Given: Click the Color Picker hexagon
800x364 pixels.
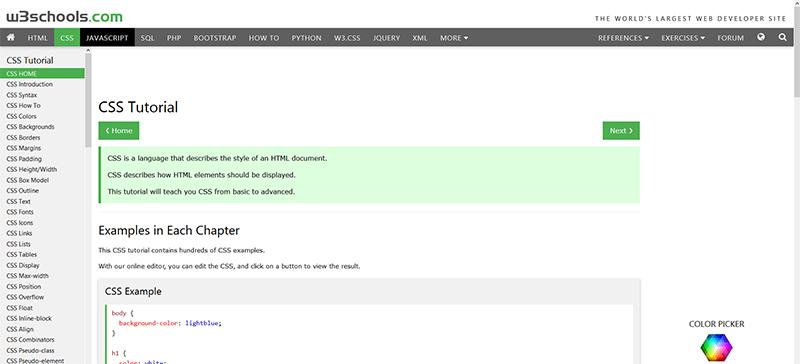Looking at the screenshot, I should point(716,348).
